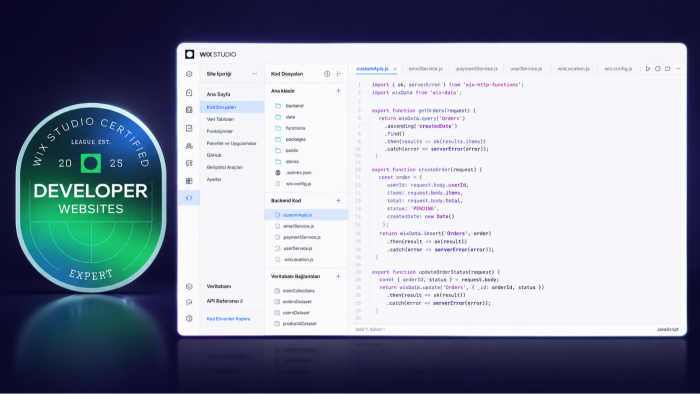Viewport: 700px width, 394px height.
Task: Open Fonksiyonlar in the site menu
Action: pos(220,131)
